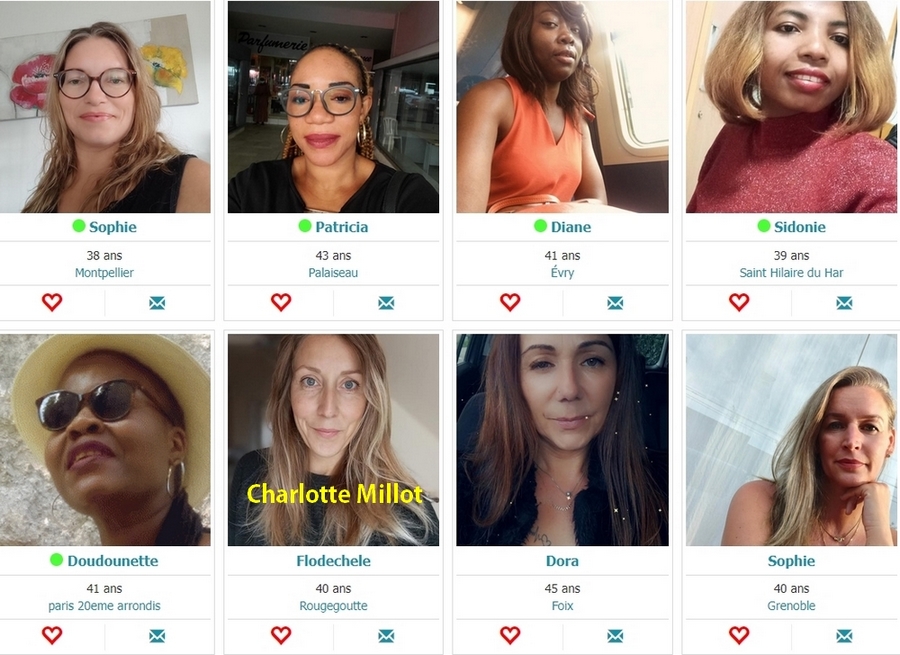The image size is (900, 655).
Task: Follow the Rougegoutte location link
Action: [x=333, y=606]
